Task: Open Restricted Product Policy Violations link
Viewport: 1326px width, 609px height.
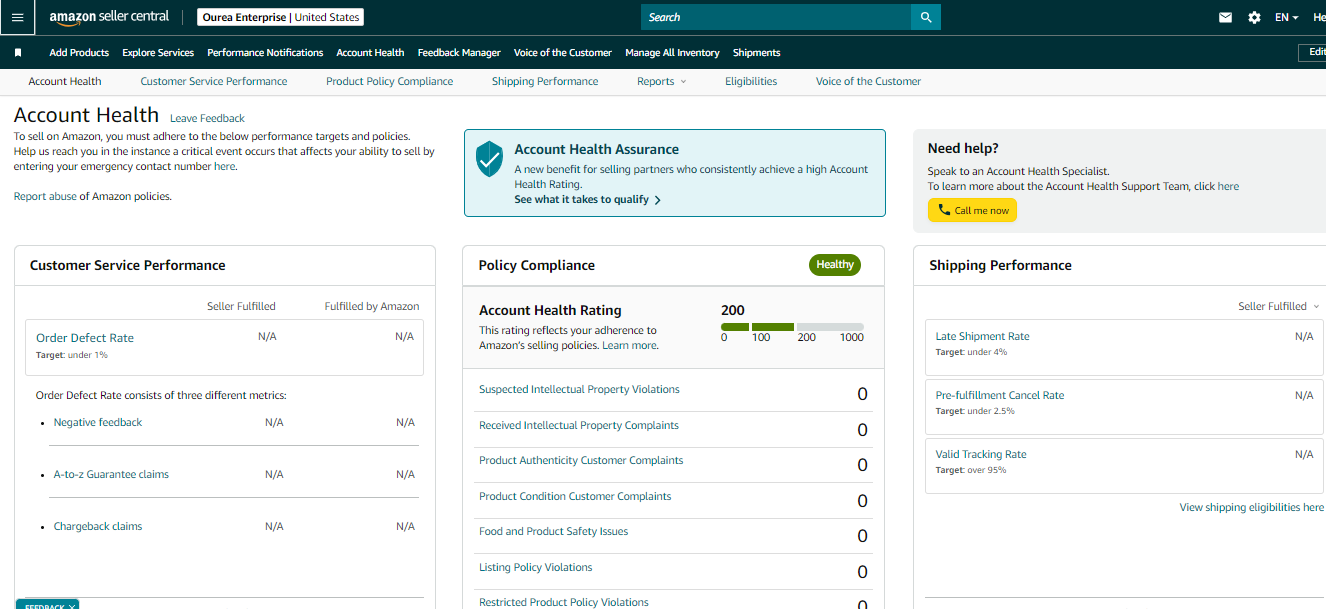Action: click(564, 602)
